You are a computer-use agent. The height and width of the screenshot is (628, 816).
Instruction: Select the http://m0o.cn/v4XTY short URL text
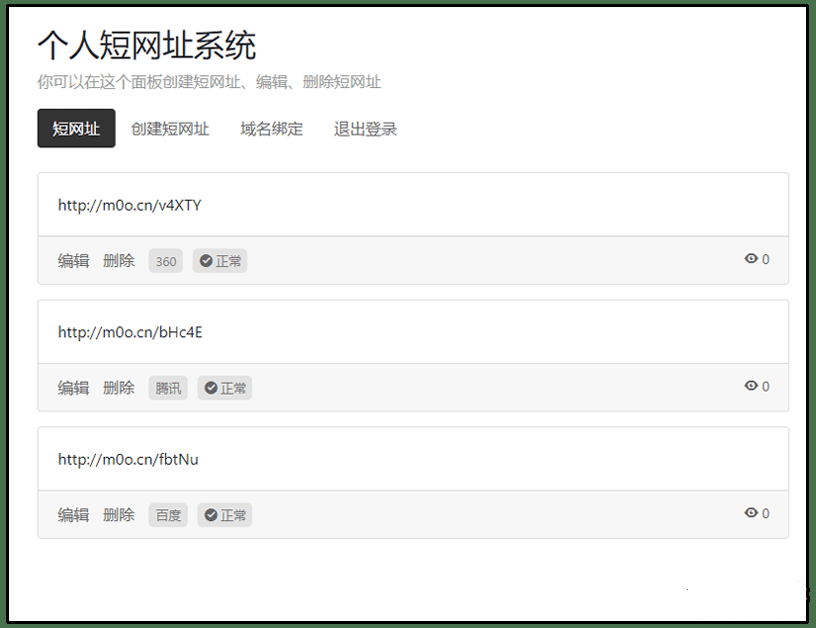click(130, 205)
